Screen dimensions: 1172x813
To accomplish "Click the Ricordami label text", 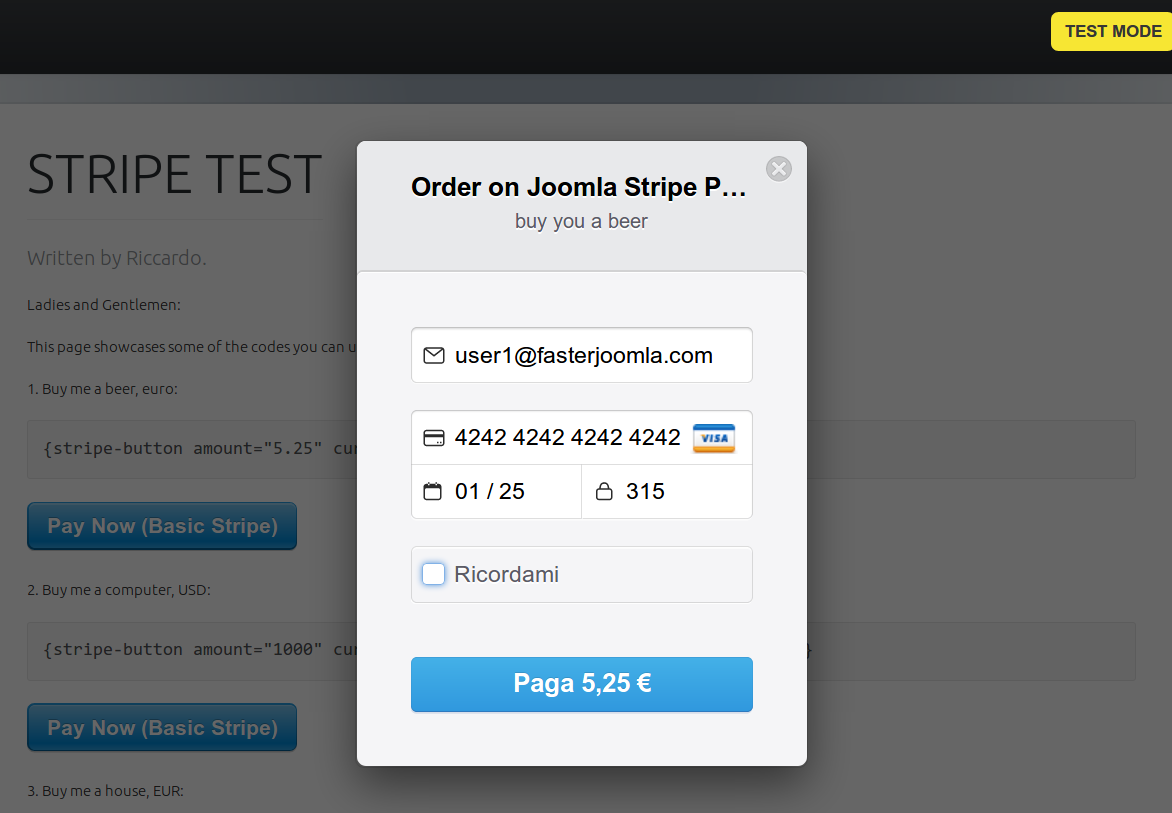I will (506, 574).
